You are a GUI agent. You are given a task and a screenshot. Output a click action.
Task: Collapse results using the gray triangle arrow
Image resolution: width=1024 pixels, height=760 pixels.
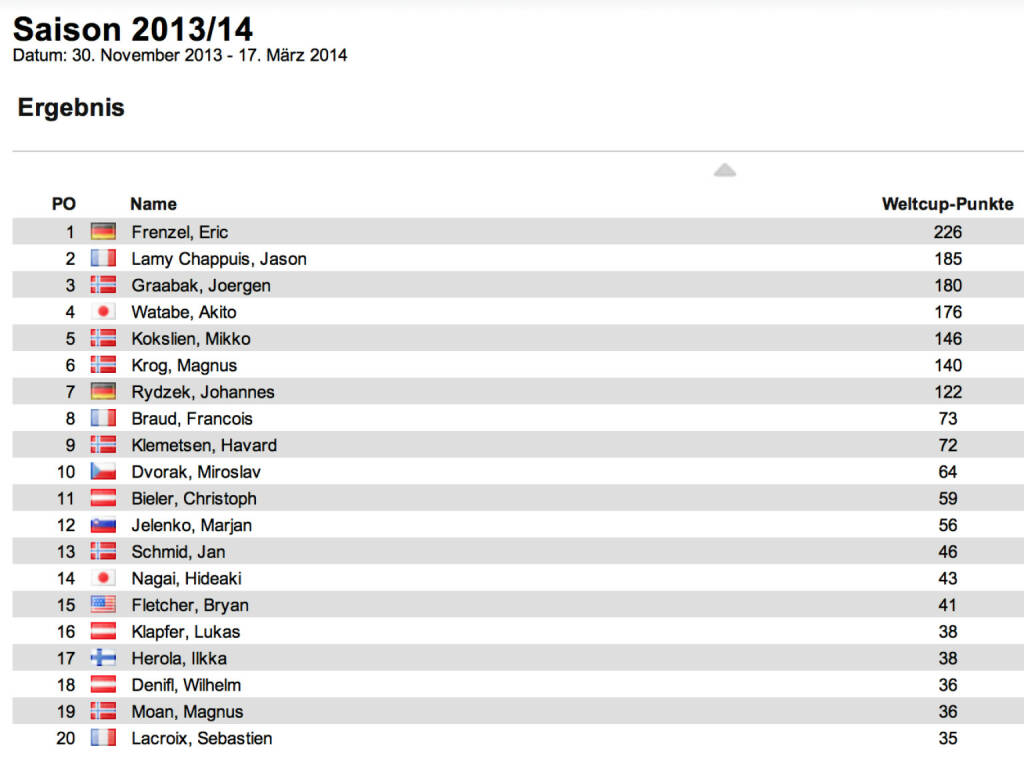coord(725,171)
